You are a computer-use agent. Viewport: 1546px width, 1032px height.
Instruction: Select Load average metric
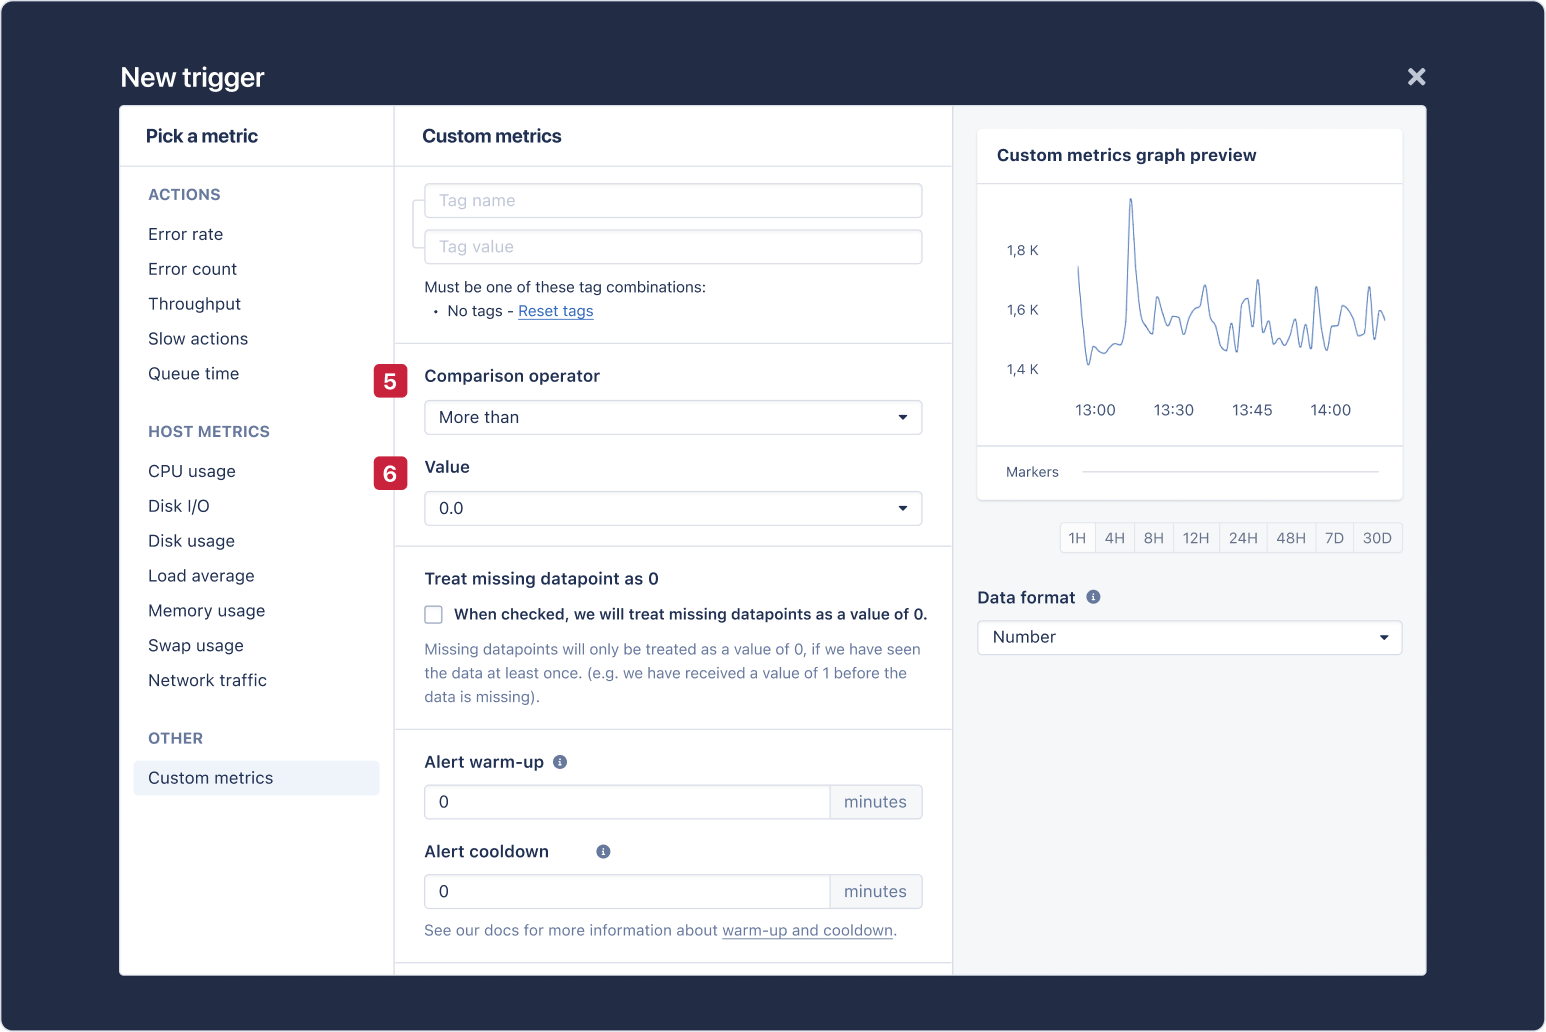(202, 576)
